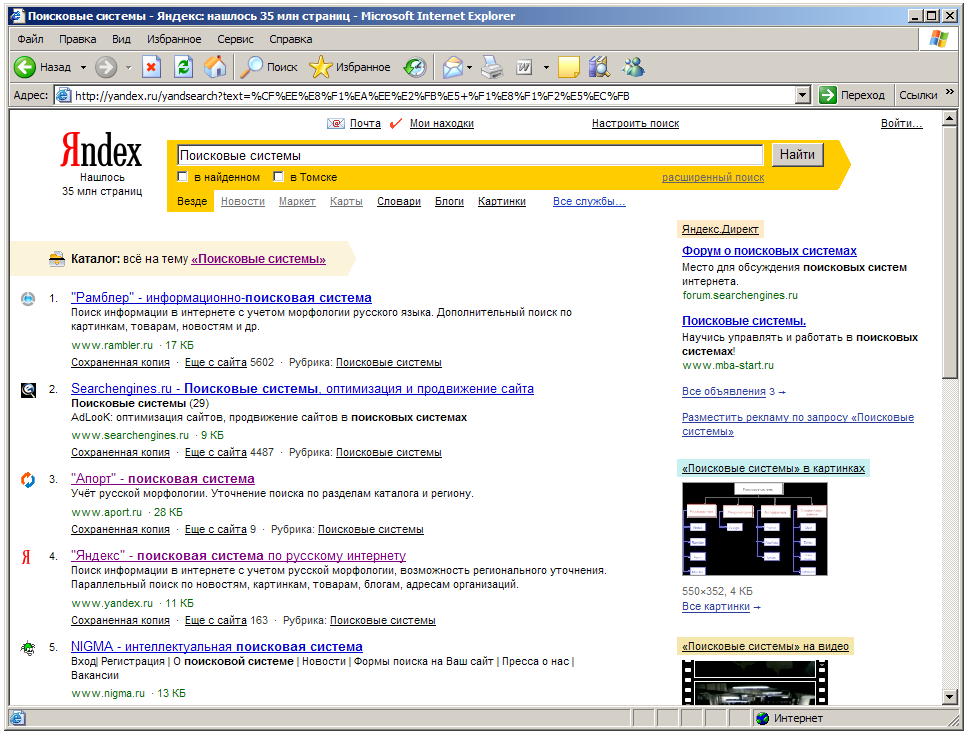Click the Войти login link
969x736 pixels.
click(902, 124)
